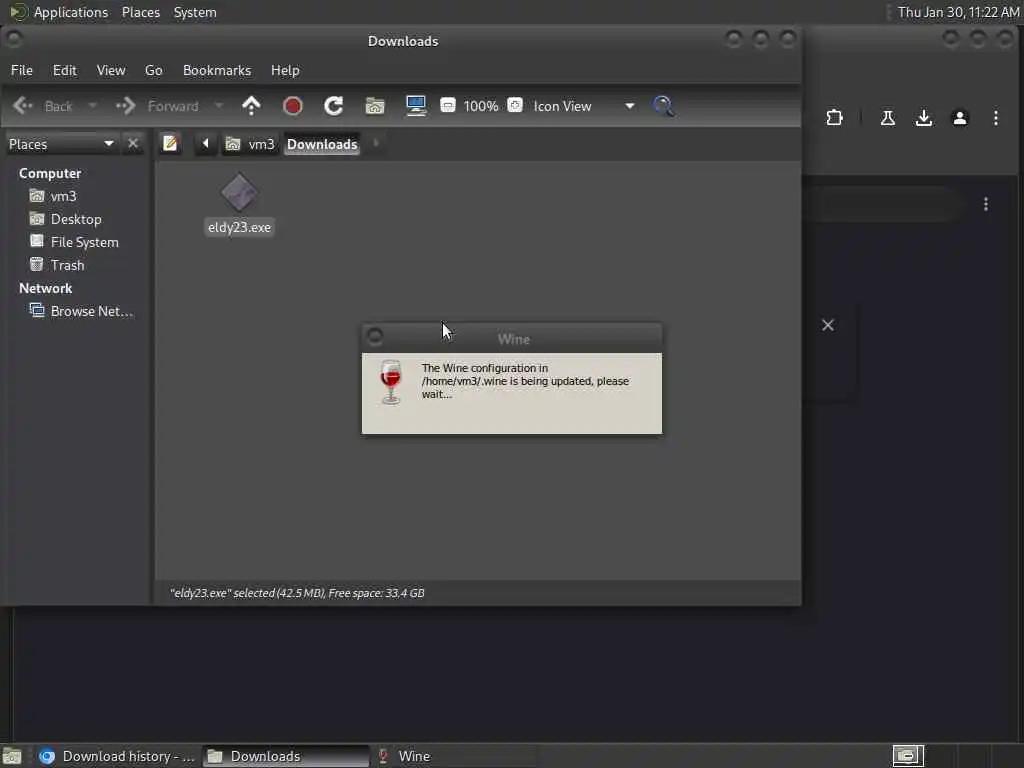Image resolution: width=1024 pixels, height=768 pixels.
Task: Switch to Downloads taskbar window button
Action: coord(285,756)
